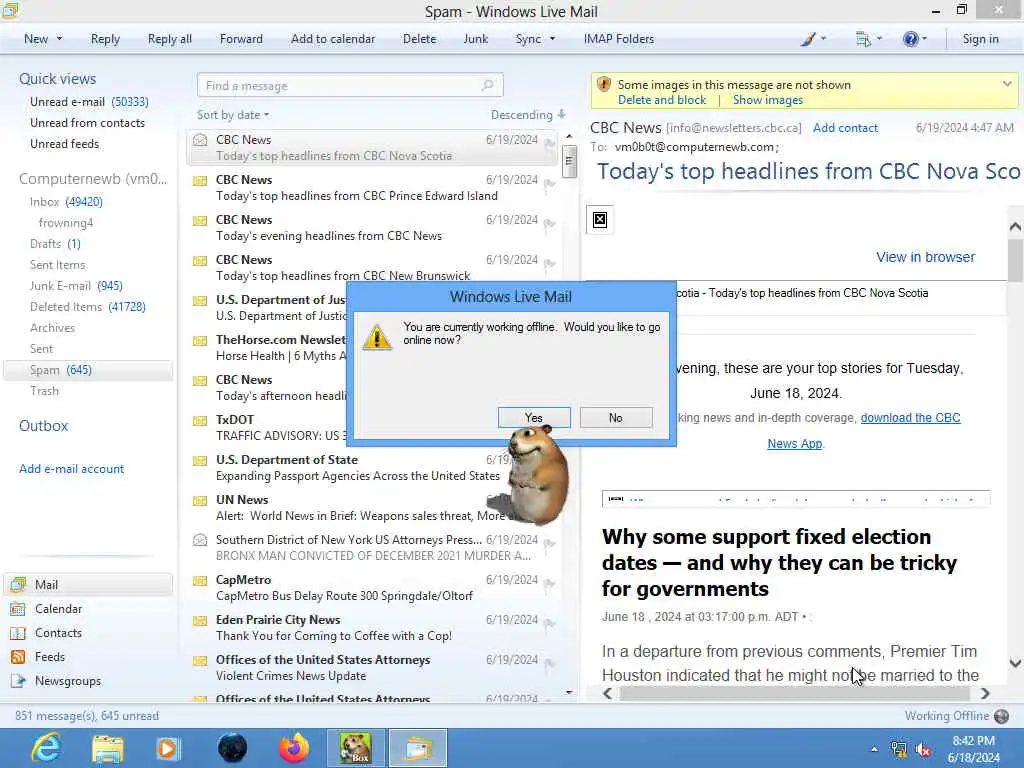
Task: Toggle Descending sort order
Action: coord(528,115)
